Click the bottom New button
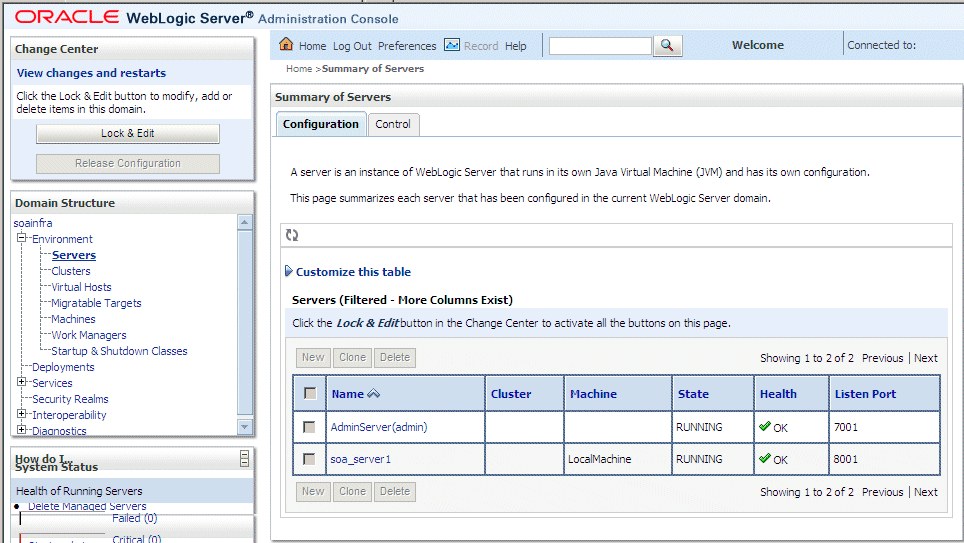 pos(313,491)
